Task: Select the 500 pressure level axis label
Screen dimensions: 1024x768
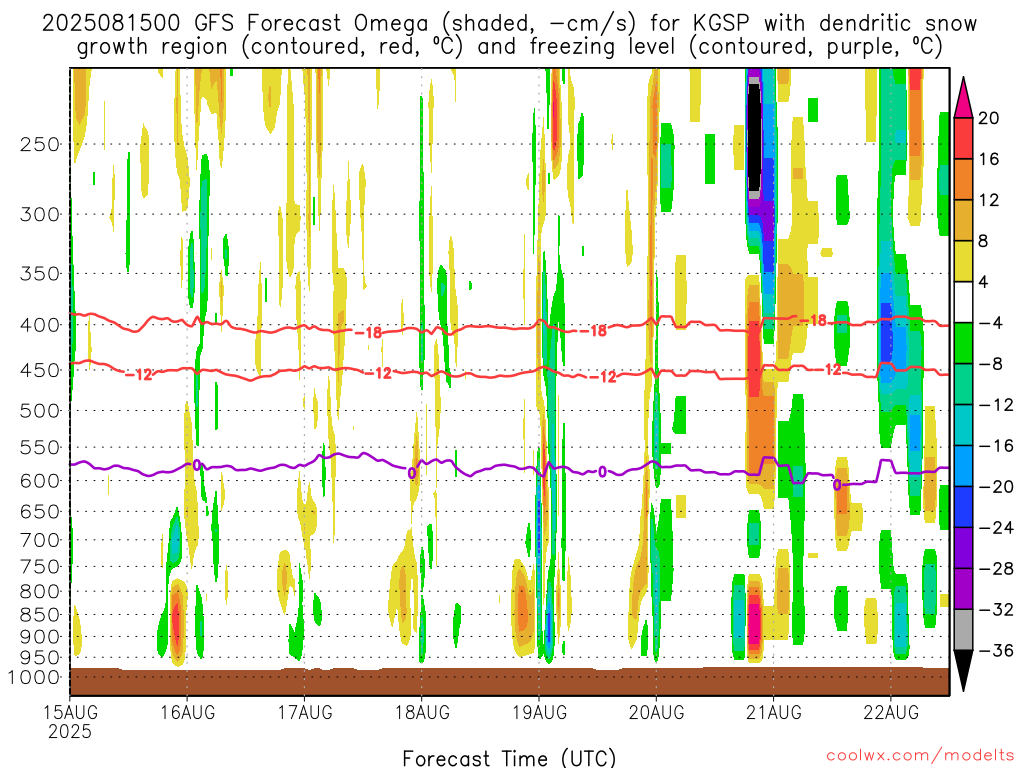Action: [40, 411]
